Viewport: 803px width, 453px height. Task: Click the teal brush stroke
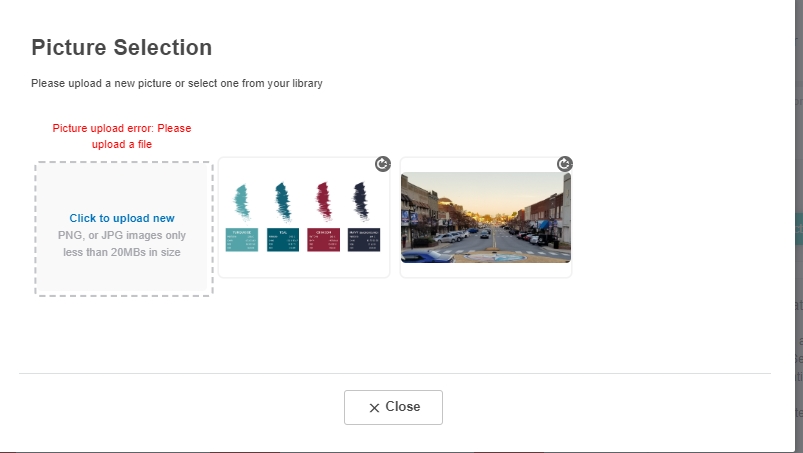coord(283,201)
